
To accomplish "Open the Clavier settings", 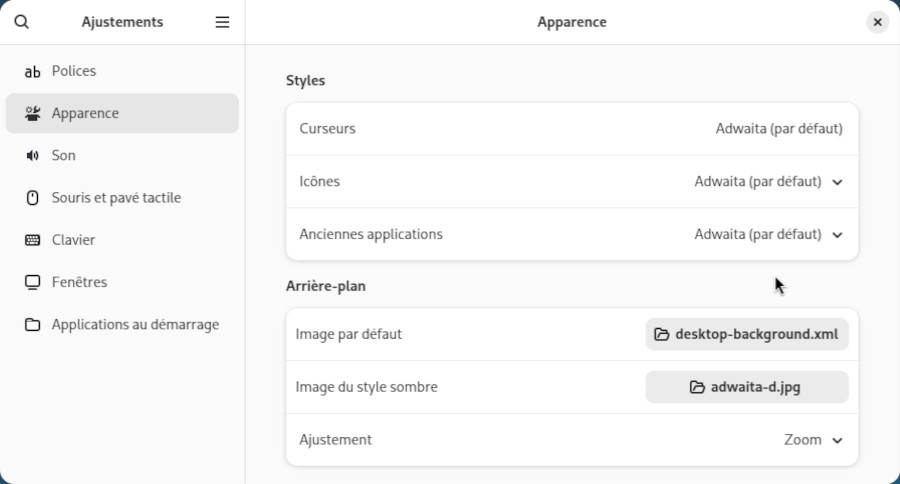I will coord(122,240).
